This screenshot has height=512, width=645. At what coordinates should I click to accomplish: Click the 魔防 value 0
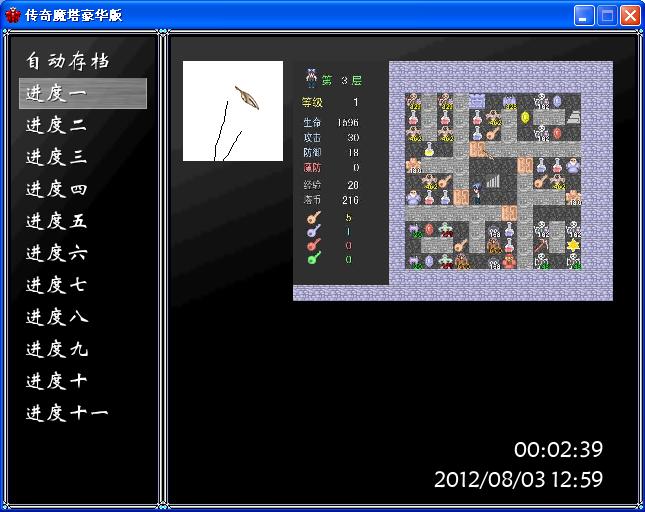[356, 167]
